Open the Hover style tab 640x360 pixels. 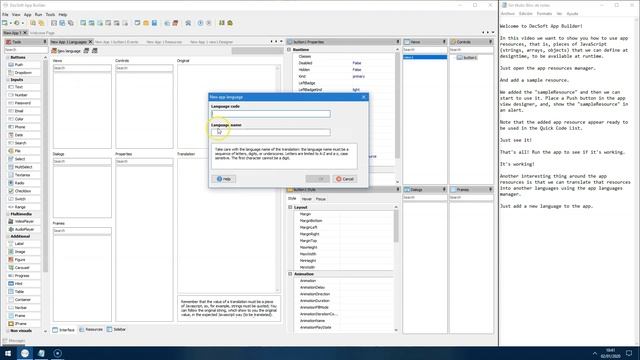click(x=307, y=199)
